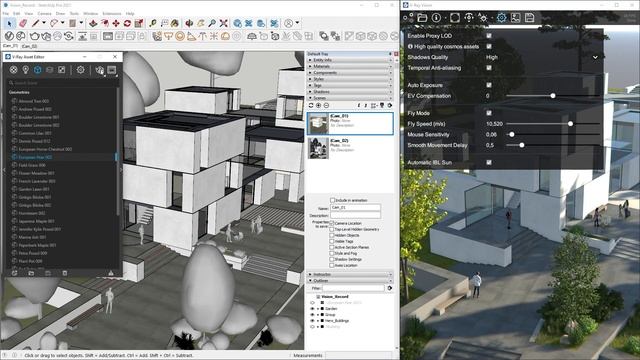Click the V-Ray Vision settings gear icon

(x=501, y=18)
